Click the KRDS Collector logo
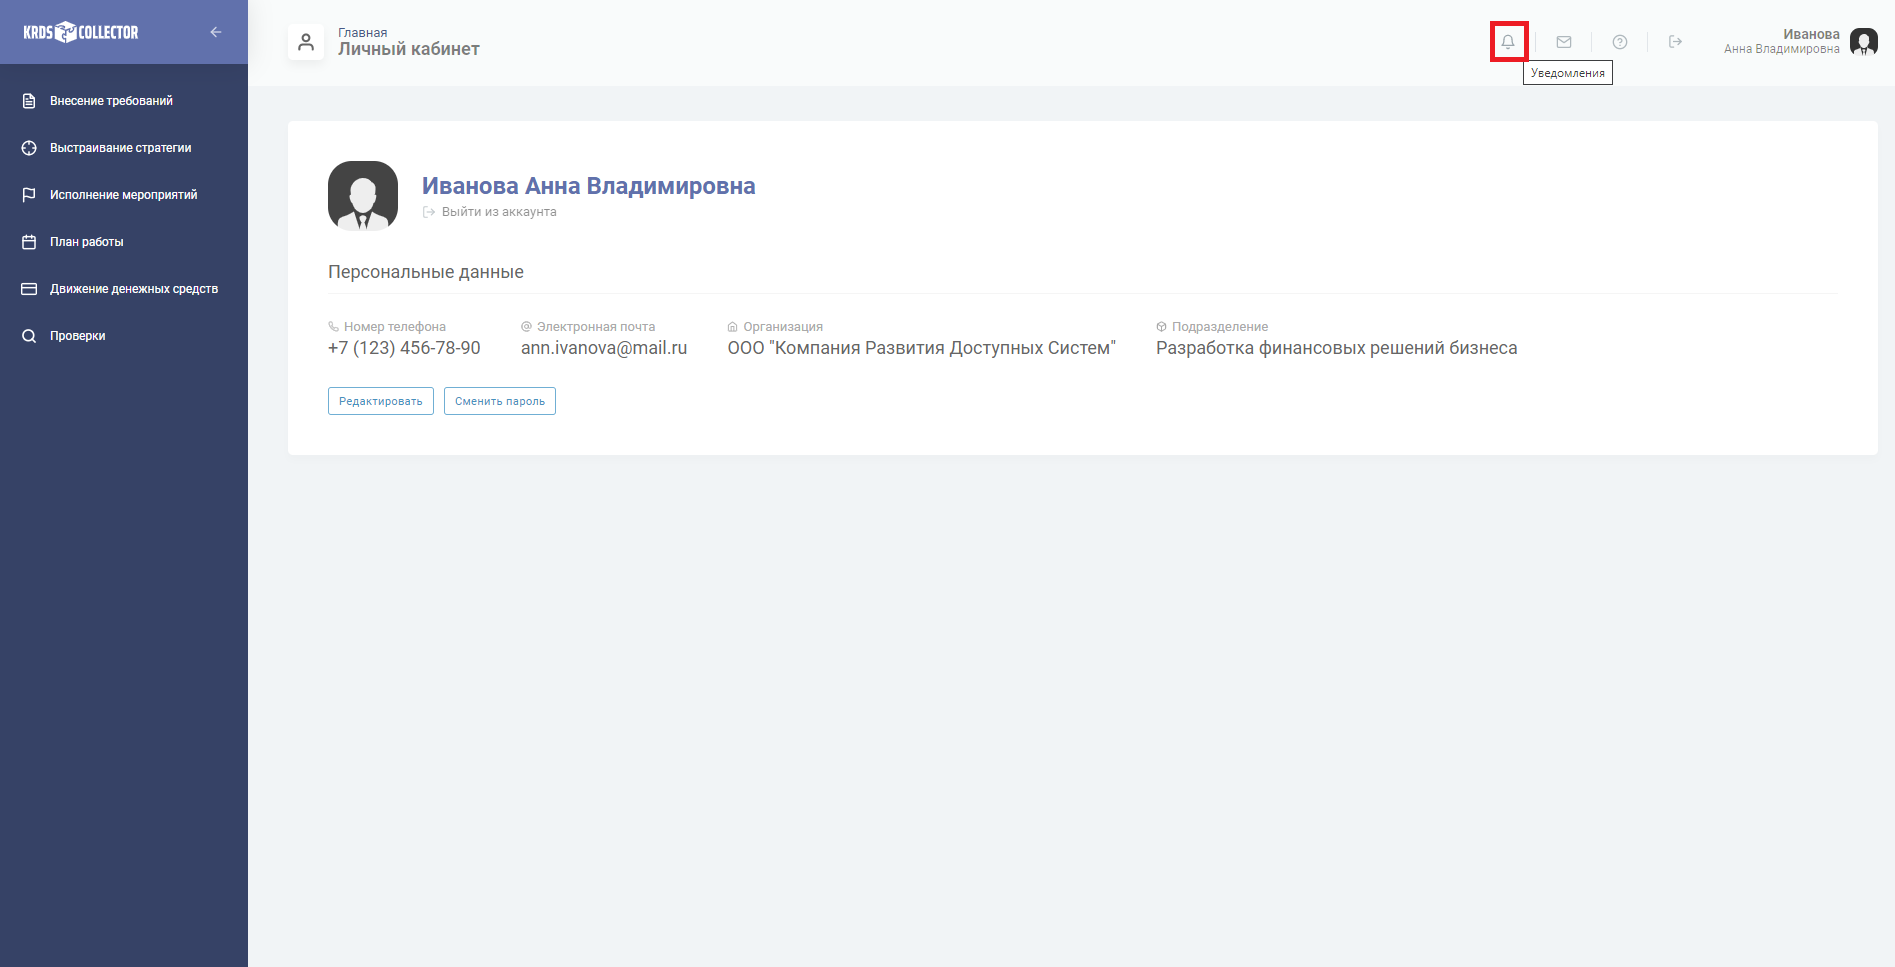The height and width of the screenshot is (967, 1895). tap(81, 32)
